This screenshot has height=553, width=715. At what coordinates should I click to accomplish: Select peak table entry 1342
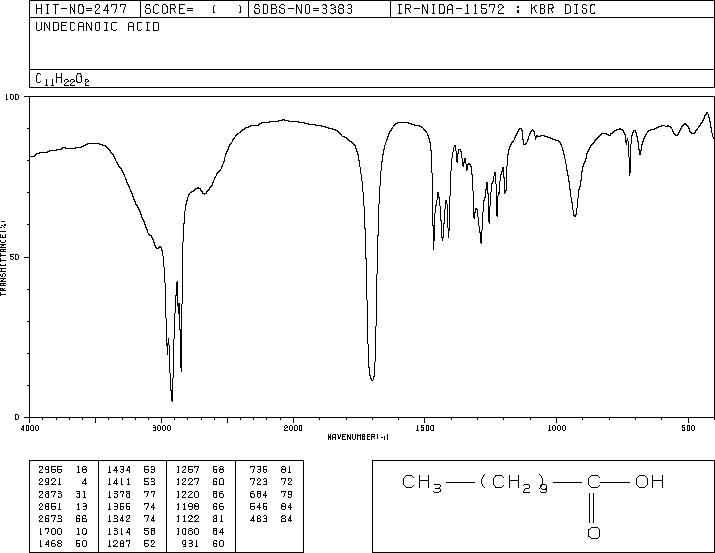[x=131, y=519]
